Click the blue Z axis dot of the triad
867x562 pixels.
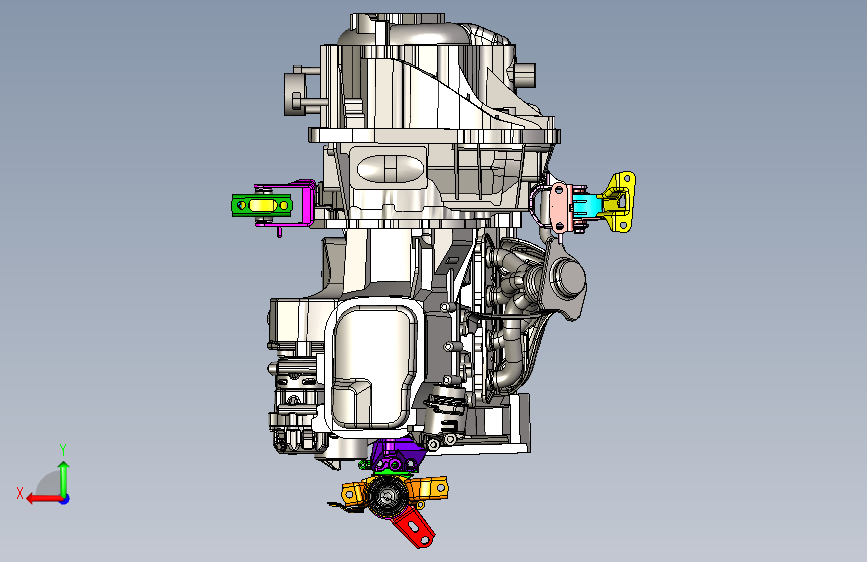tap(65, 499)
